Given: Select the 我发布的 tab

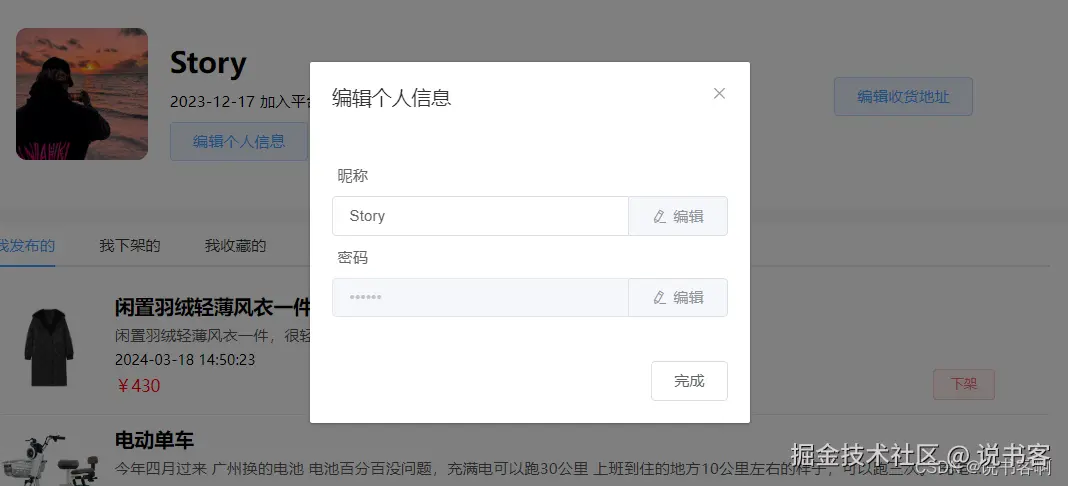Looking at the screenshot, I should pyautogui.click(x=27, y=246).
